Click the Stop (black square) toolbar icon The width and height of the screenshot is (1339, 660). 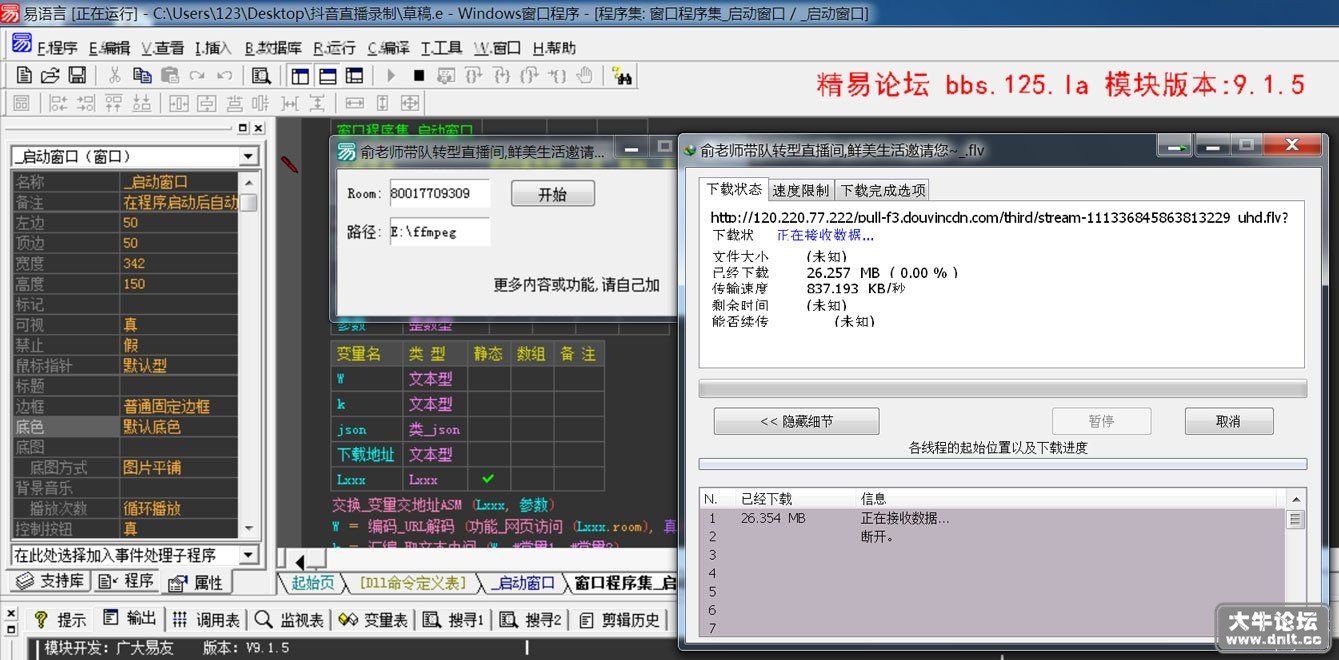pyautogui.click(x=419, y=75)
